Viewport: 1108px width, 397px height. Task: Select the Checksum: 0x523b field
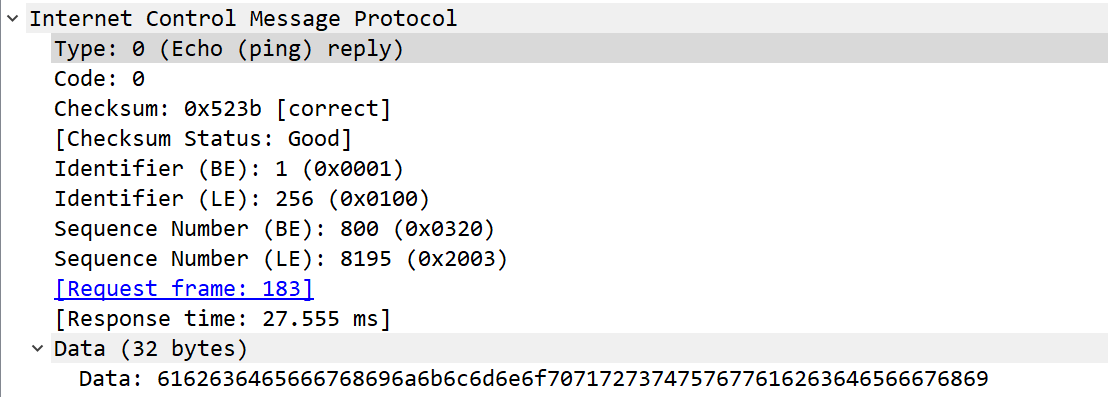tap(579, 109)
